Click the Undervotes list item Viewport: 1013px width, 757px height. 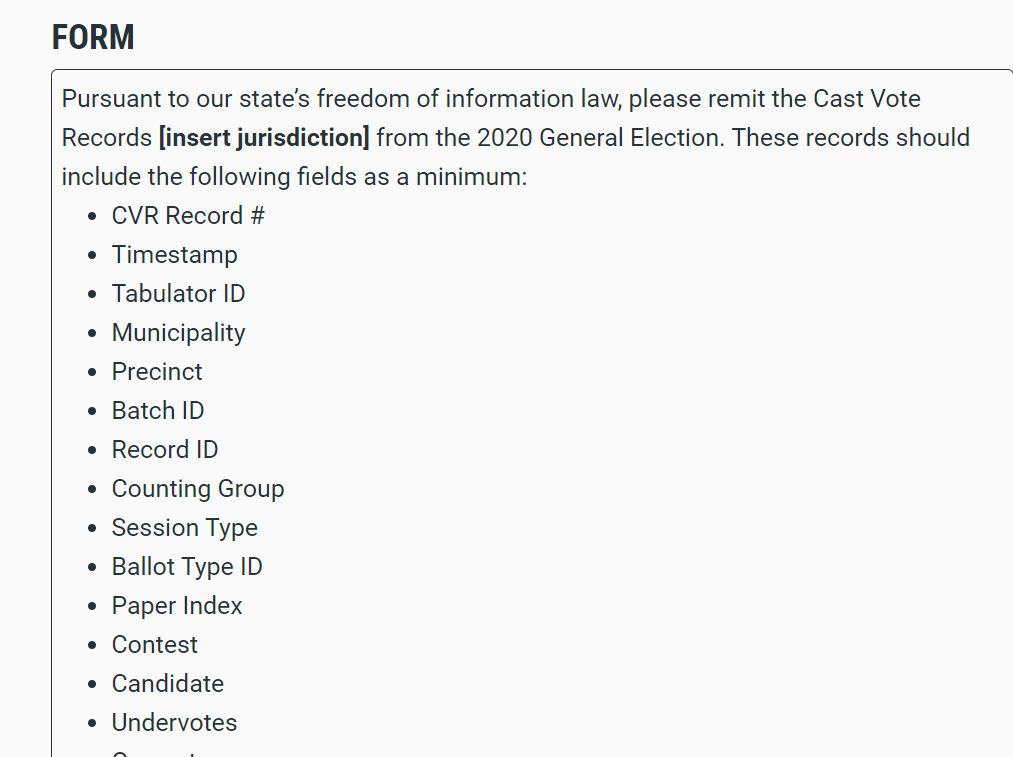tap(174, 723)
